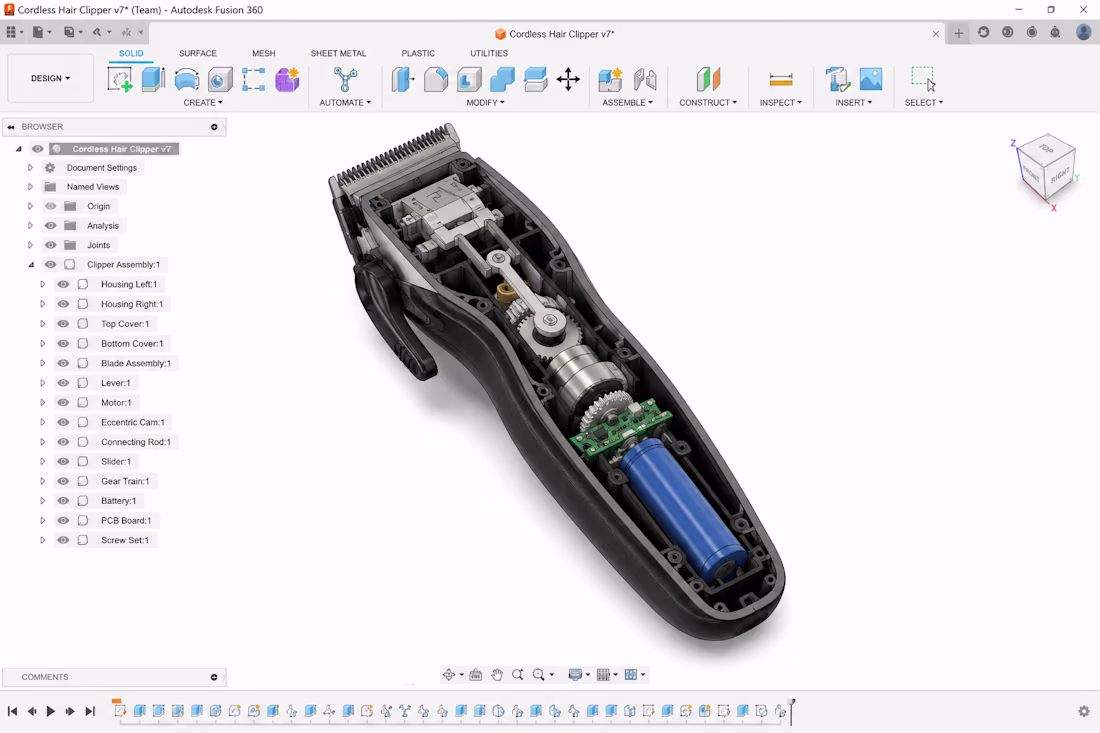This screenshot has width=1100, height=733.
Task: Toggle visibility of Battery:1
Action: [x=63, y=500]
